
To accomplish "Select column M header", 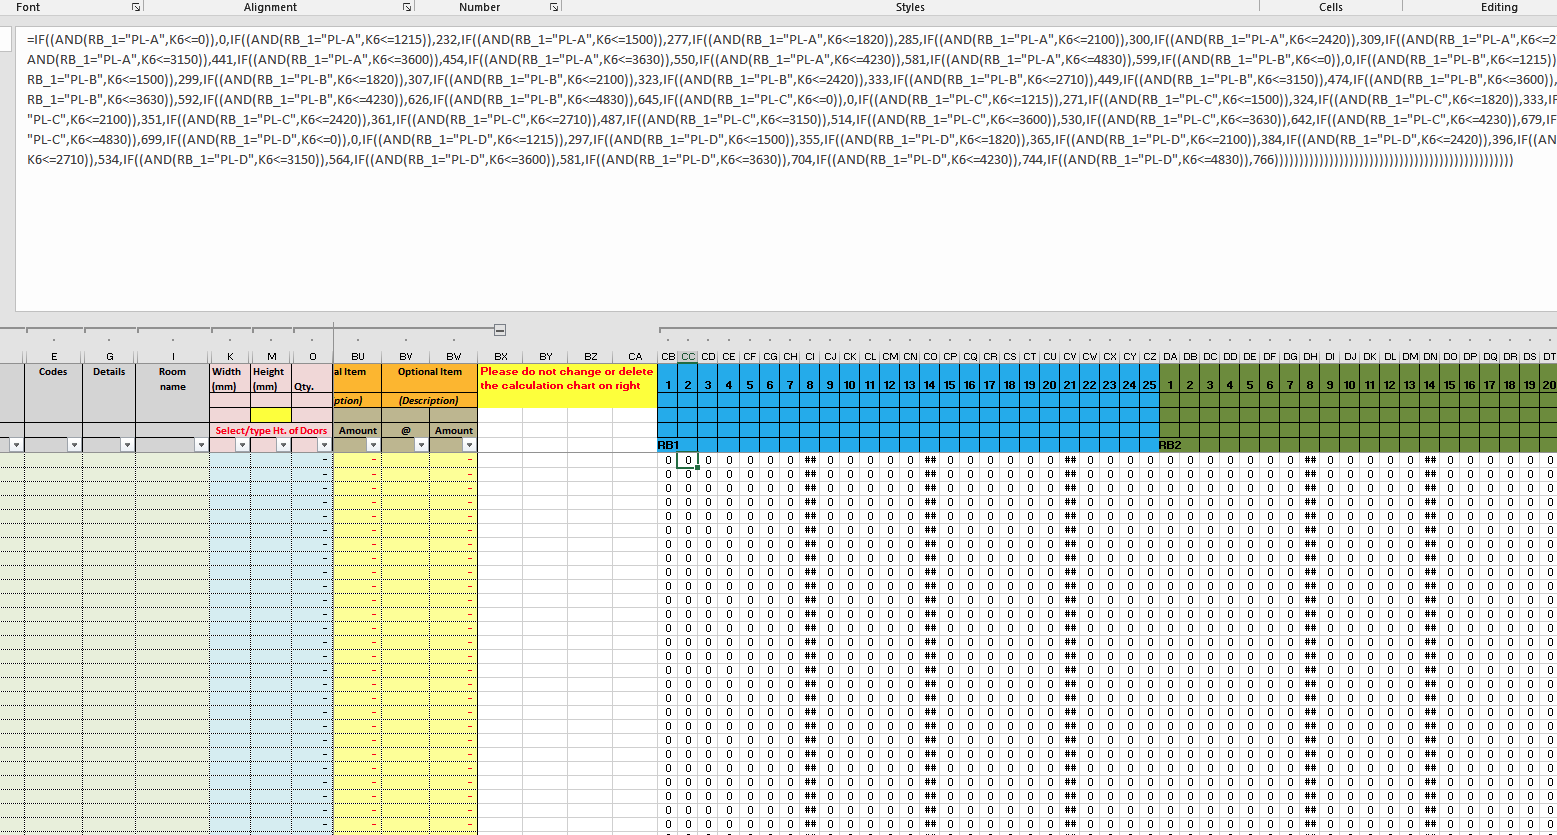I will coord(271,356).
